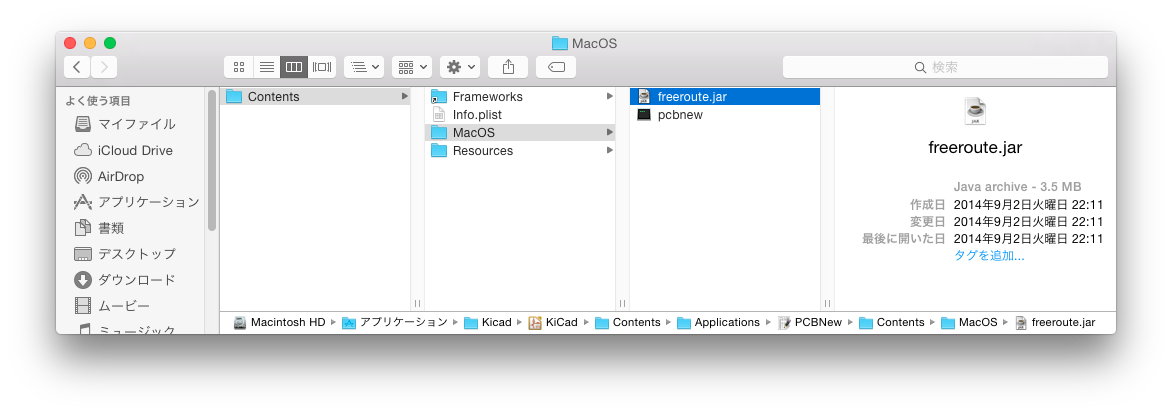1172x414 pixels.
Task: Click the sidebar scrollbar
Action: coord(212,161)
